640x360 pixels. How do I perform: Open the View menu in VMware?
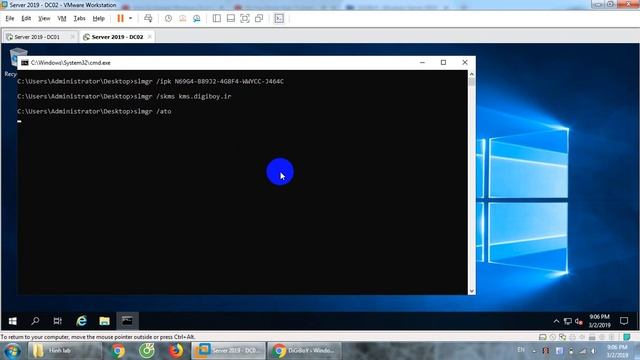coord(44,18)
